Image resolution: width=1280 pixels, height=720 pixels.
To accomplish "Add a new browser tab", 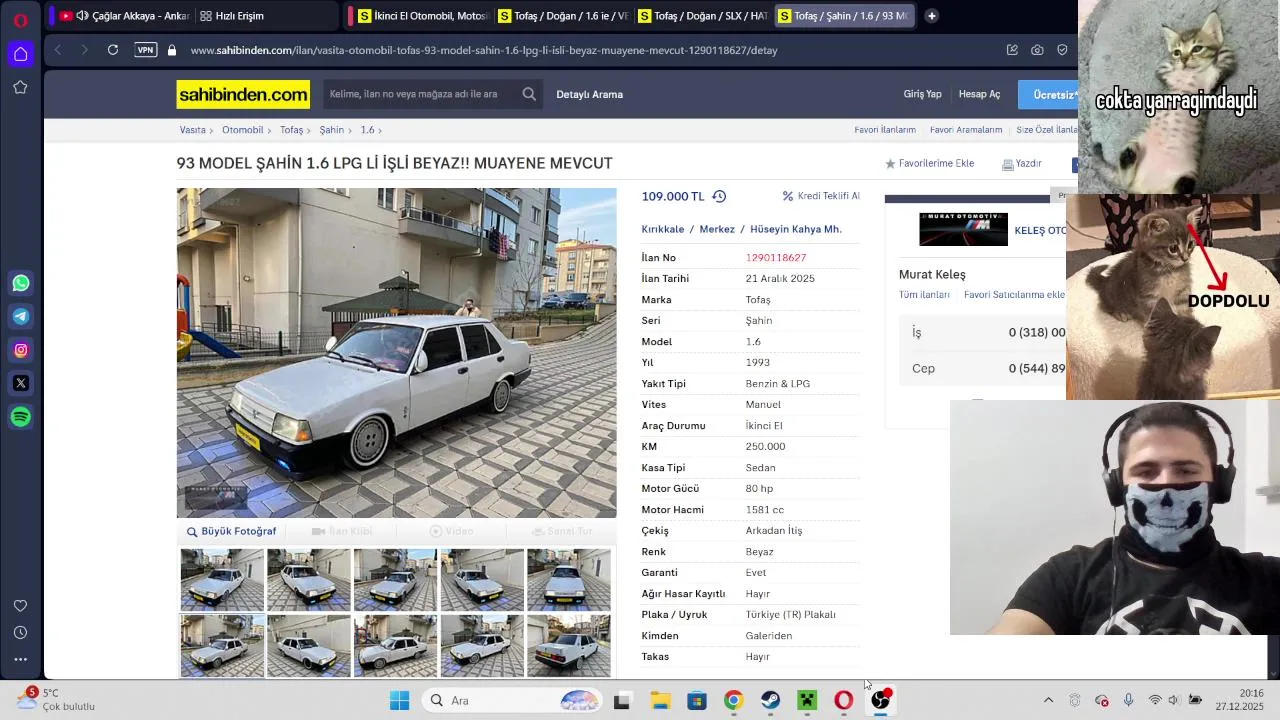I will pos(931,16).
